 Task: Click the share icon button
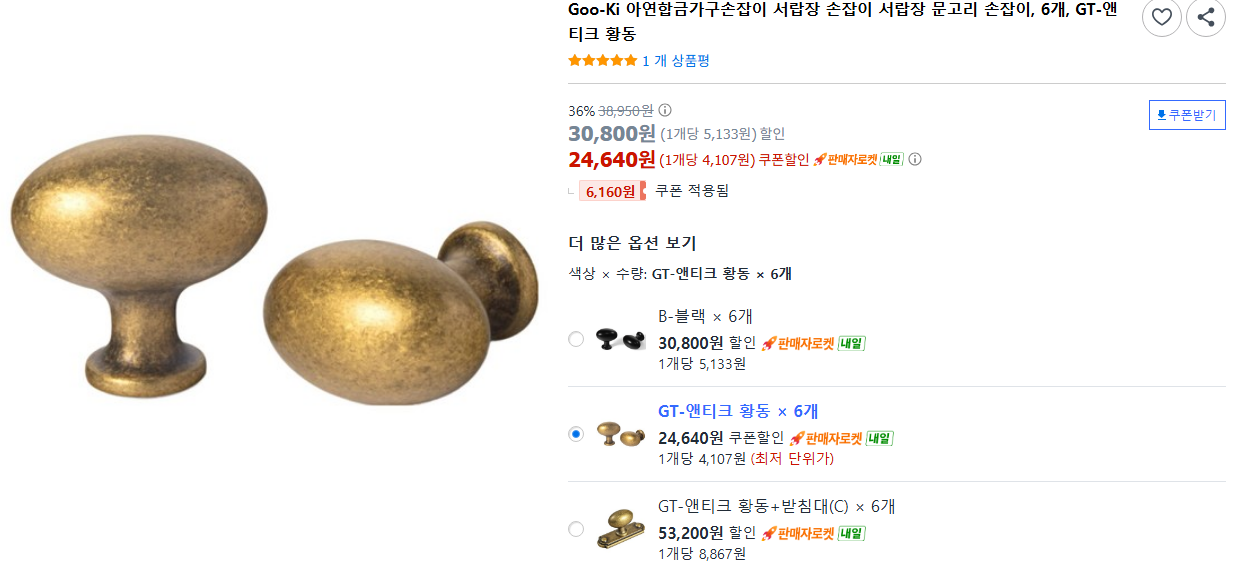[1206, 17]
